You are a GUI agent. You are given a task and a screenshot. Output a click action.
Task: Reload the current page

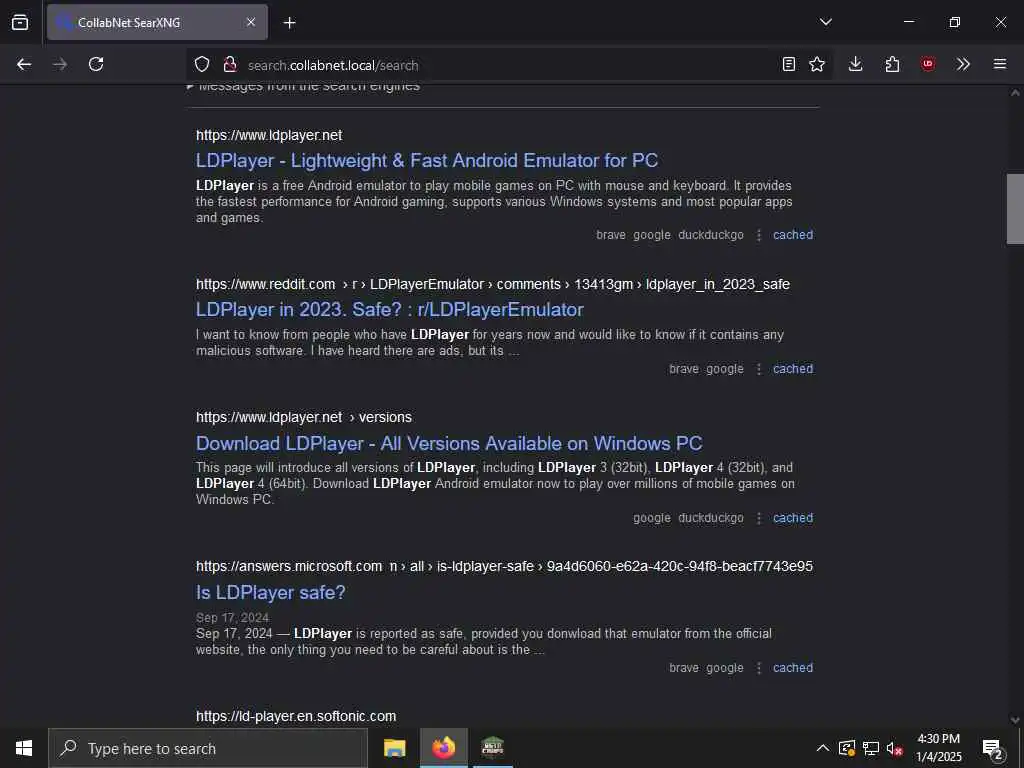click(x=96, y=64)
